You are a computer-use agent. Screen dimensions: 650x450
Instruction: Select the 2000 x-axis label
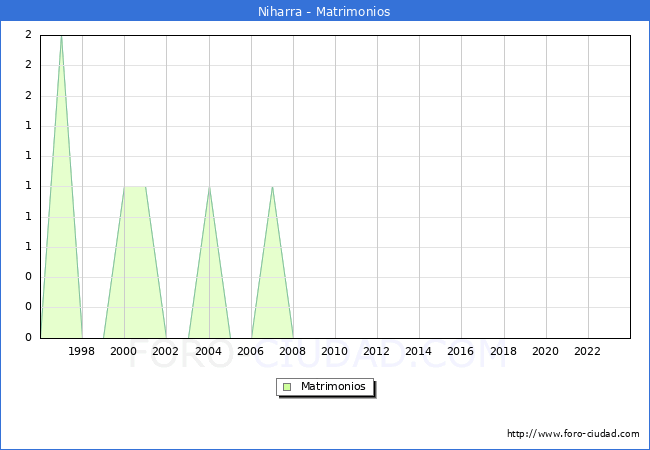pyautogui.click(x=124, y=351)
